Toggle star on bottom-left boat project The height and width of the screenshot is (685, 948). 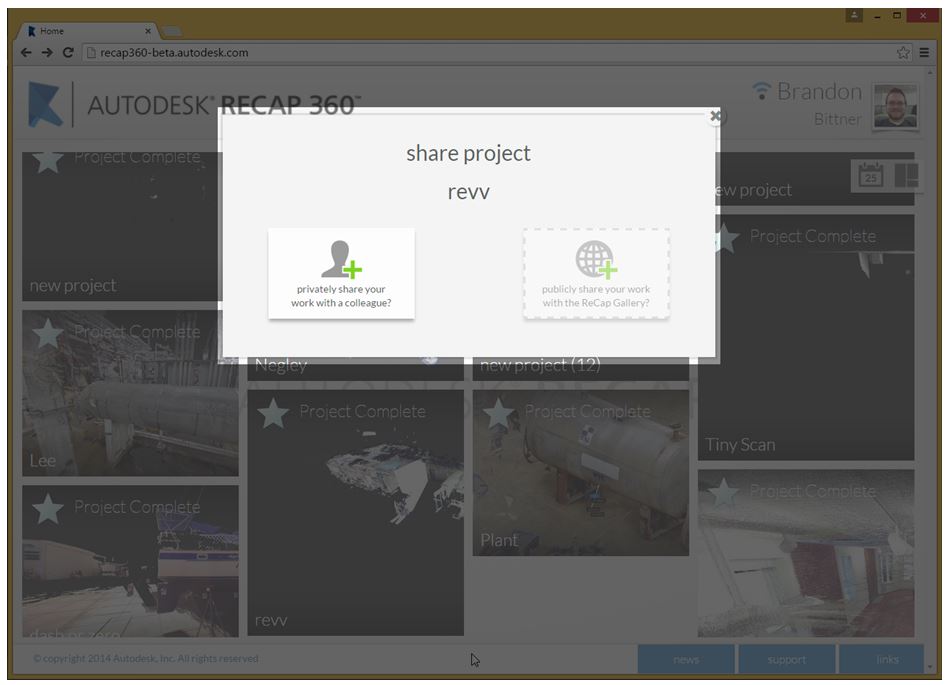click(48, 508)
